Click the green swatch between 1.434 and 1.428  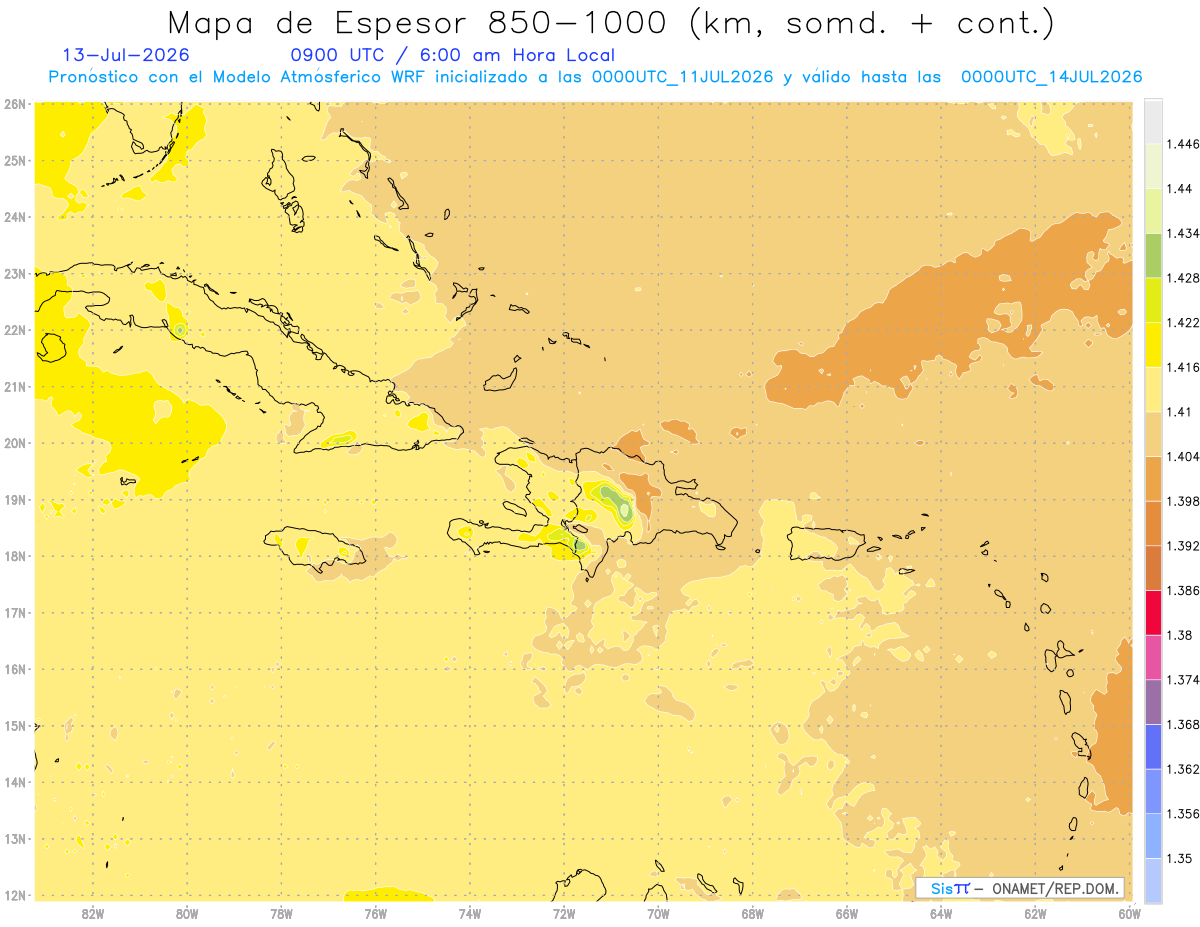(x=1153, y=255)
